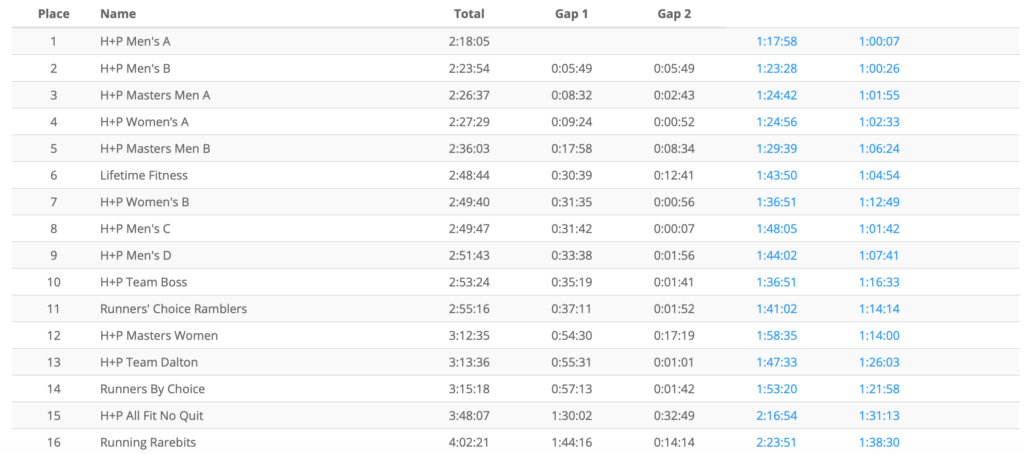Screen dimensions: 1024x454
Task: Click the Gap 1 column header
Action: click(x=572, y=14)
